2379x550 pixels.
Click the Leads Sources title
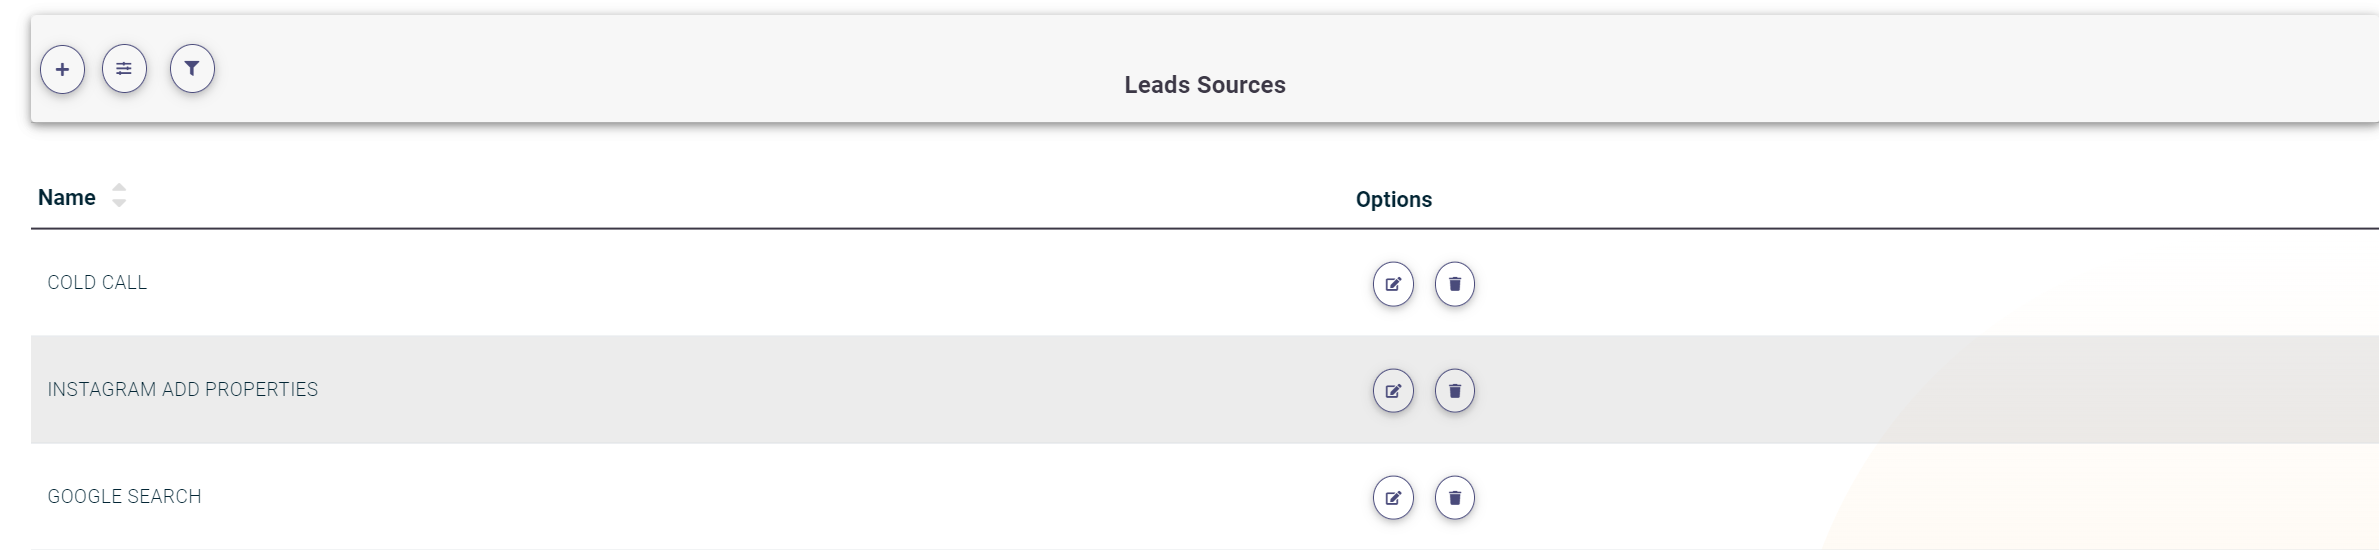click(x=1204, y=85)
